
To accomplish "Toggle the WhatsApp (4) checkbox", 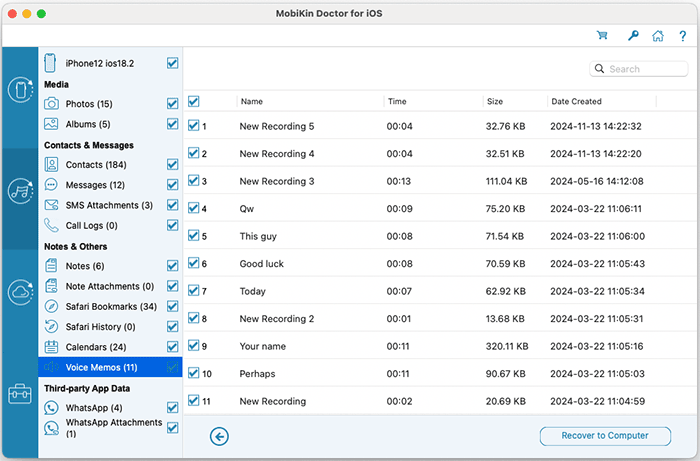I will coord(172,407).
